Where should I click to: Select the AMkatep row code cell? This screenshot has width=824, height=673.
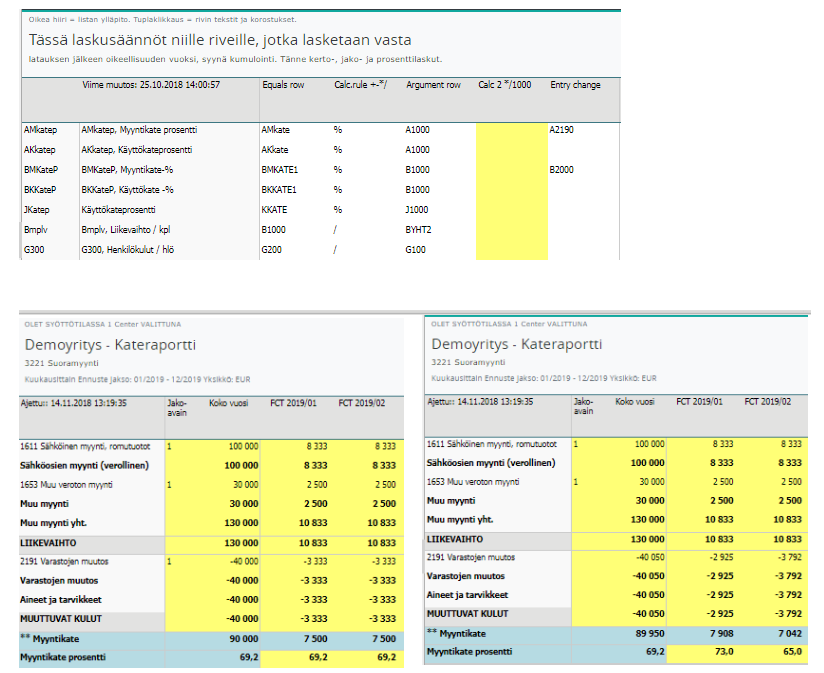(x=40, y=130)
